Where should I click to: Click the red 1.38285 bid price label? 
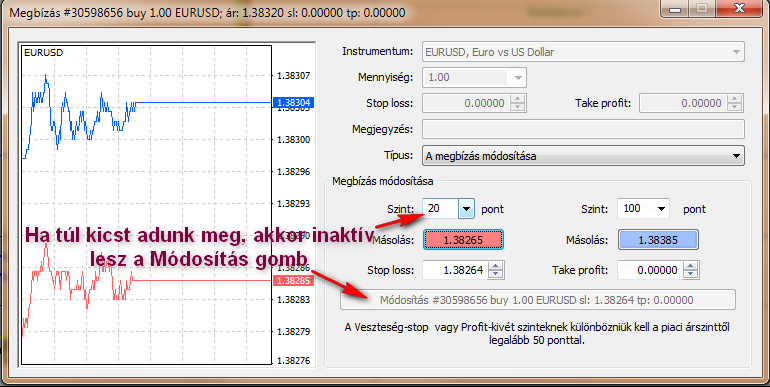(293, 280)
